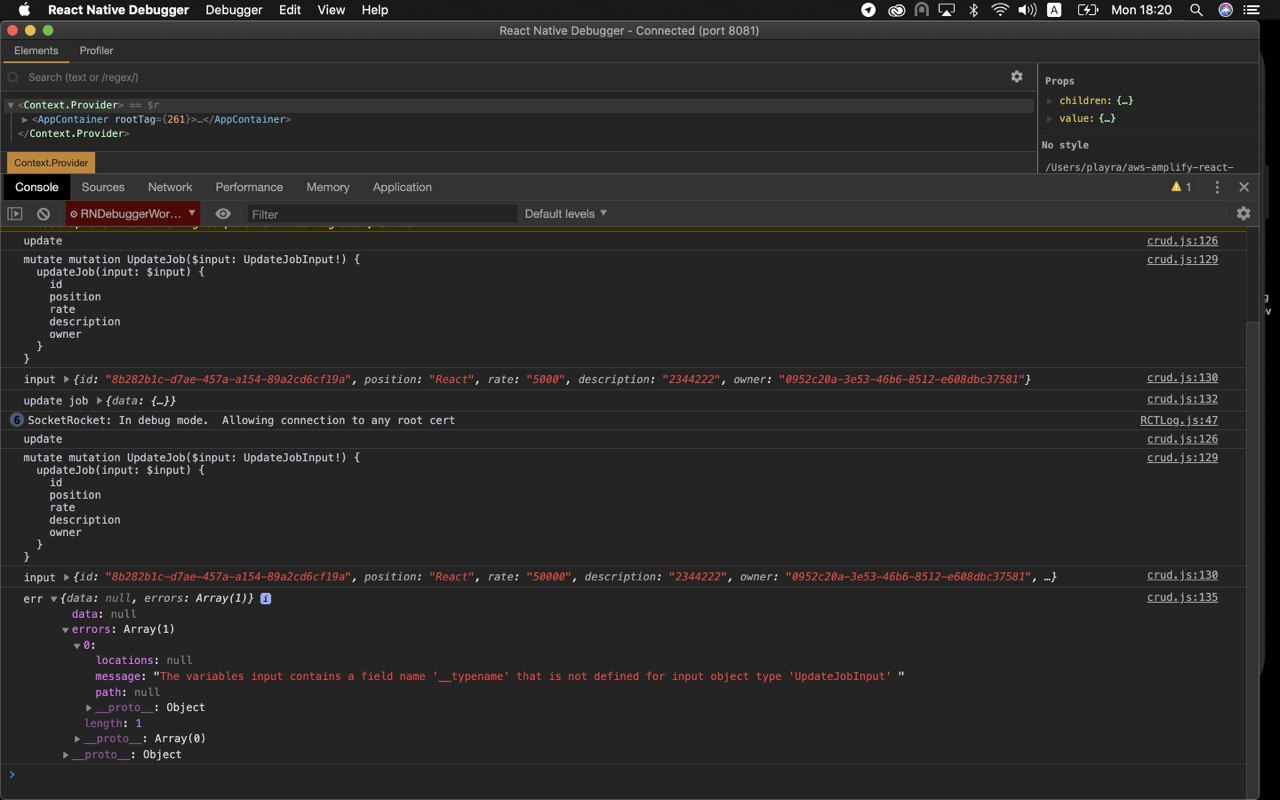This screenshot has height=800, width=1280.
Task: Open the View menu
Action: [x=331, y=10]
